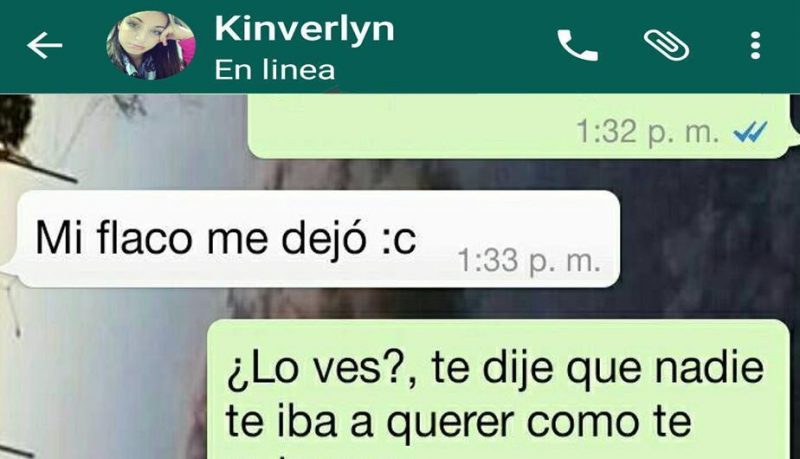Tap the 1:33 p.m. timestamp
800x459 pixels.
[529, 261]
